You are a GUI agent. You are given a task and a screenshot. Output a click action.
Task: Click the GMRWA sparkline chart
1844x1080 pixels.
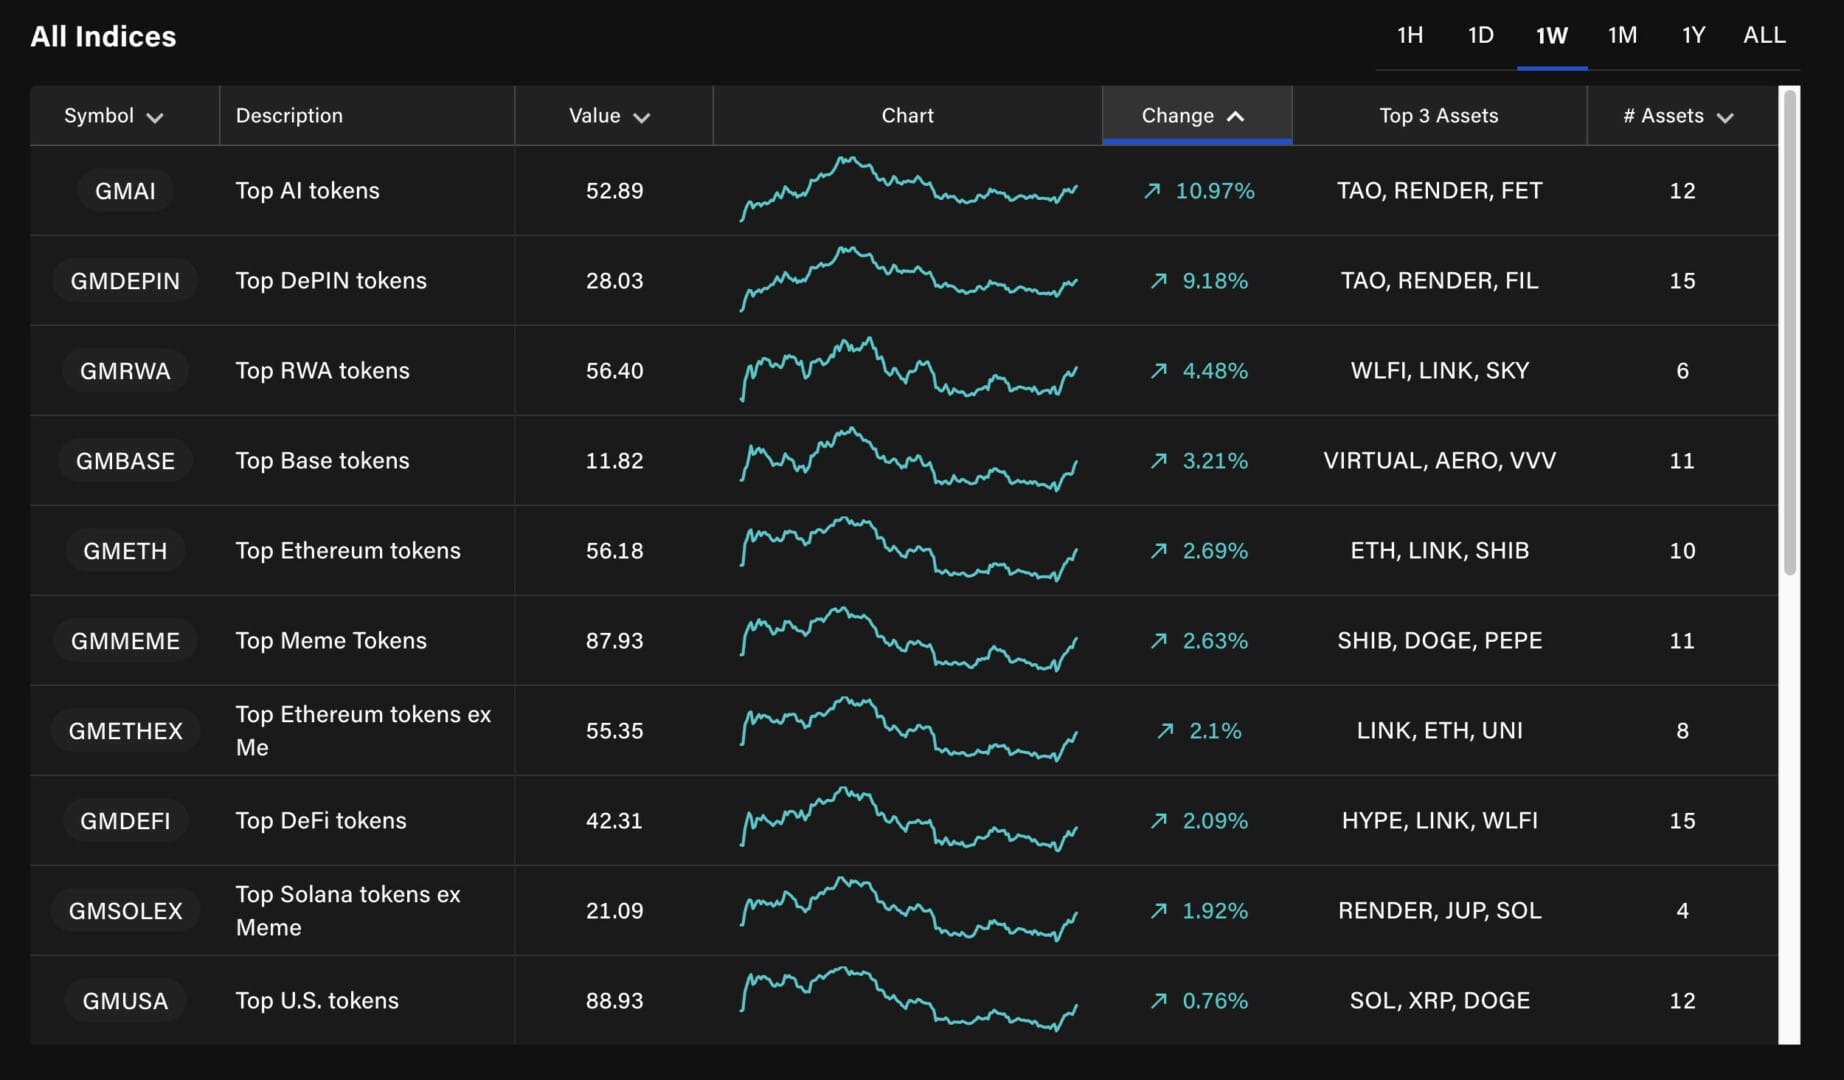point(908,371)
